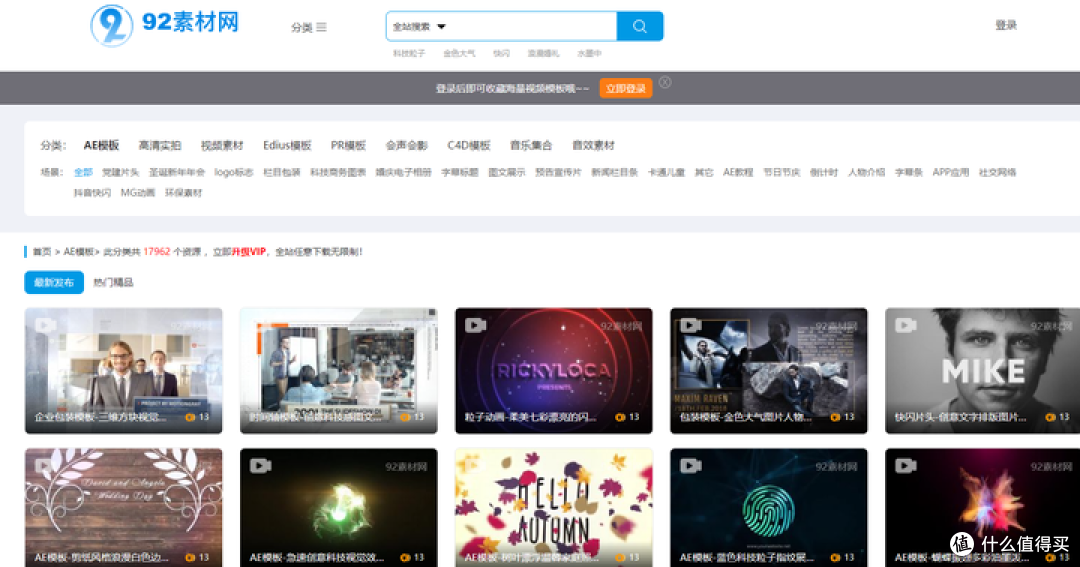The image size is (1080, 567).
Task: Choose the 社交网络 scene filter
Action: point(997,172)
